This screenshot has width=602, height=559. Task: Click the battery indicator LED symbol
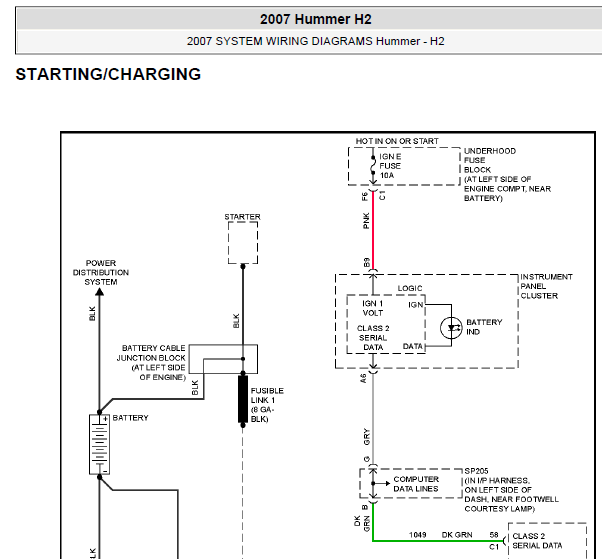[451, 328]
